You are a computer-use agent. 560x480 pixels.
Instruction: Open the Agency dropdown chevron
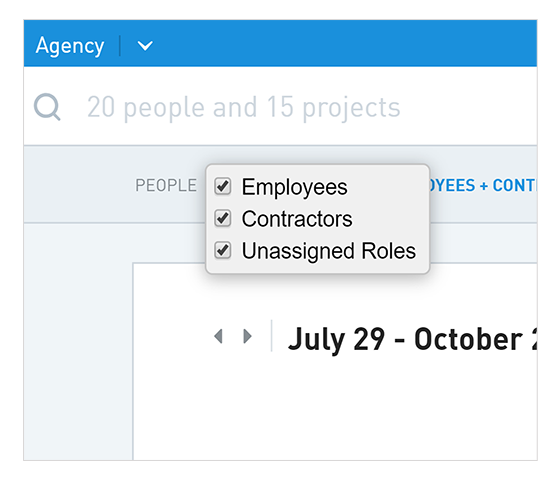[x=145, y=46]
